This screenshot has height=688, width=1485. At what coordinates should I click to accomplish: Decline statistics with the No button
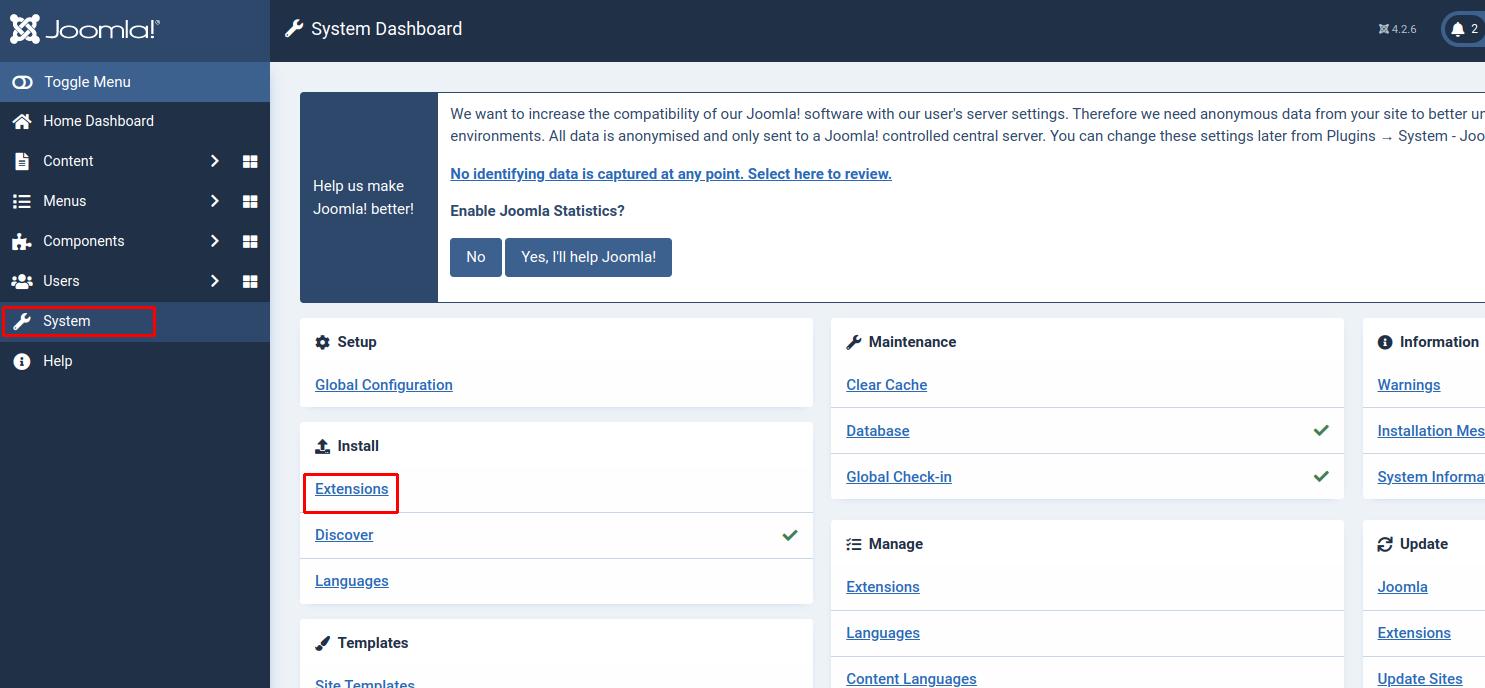475,257
